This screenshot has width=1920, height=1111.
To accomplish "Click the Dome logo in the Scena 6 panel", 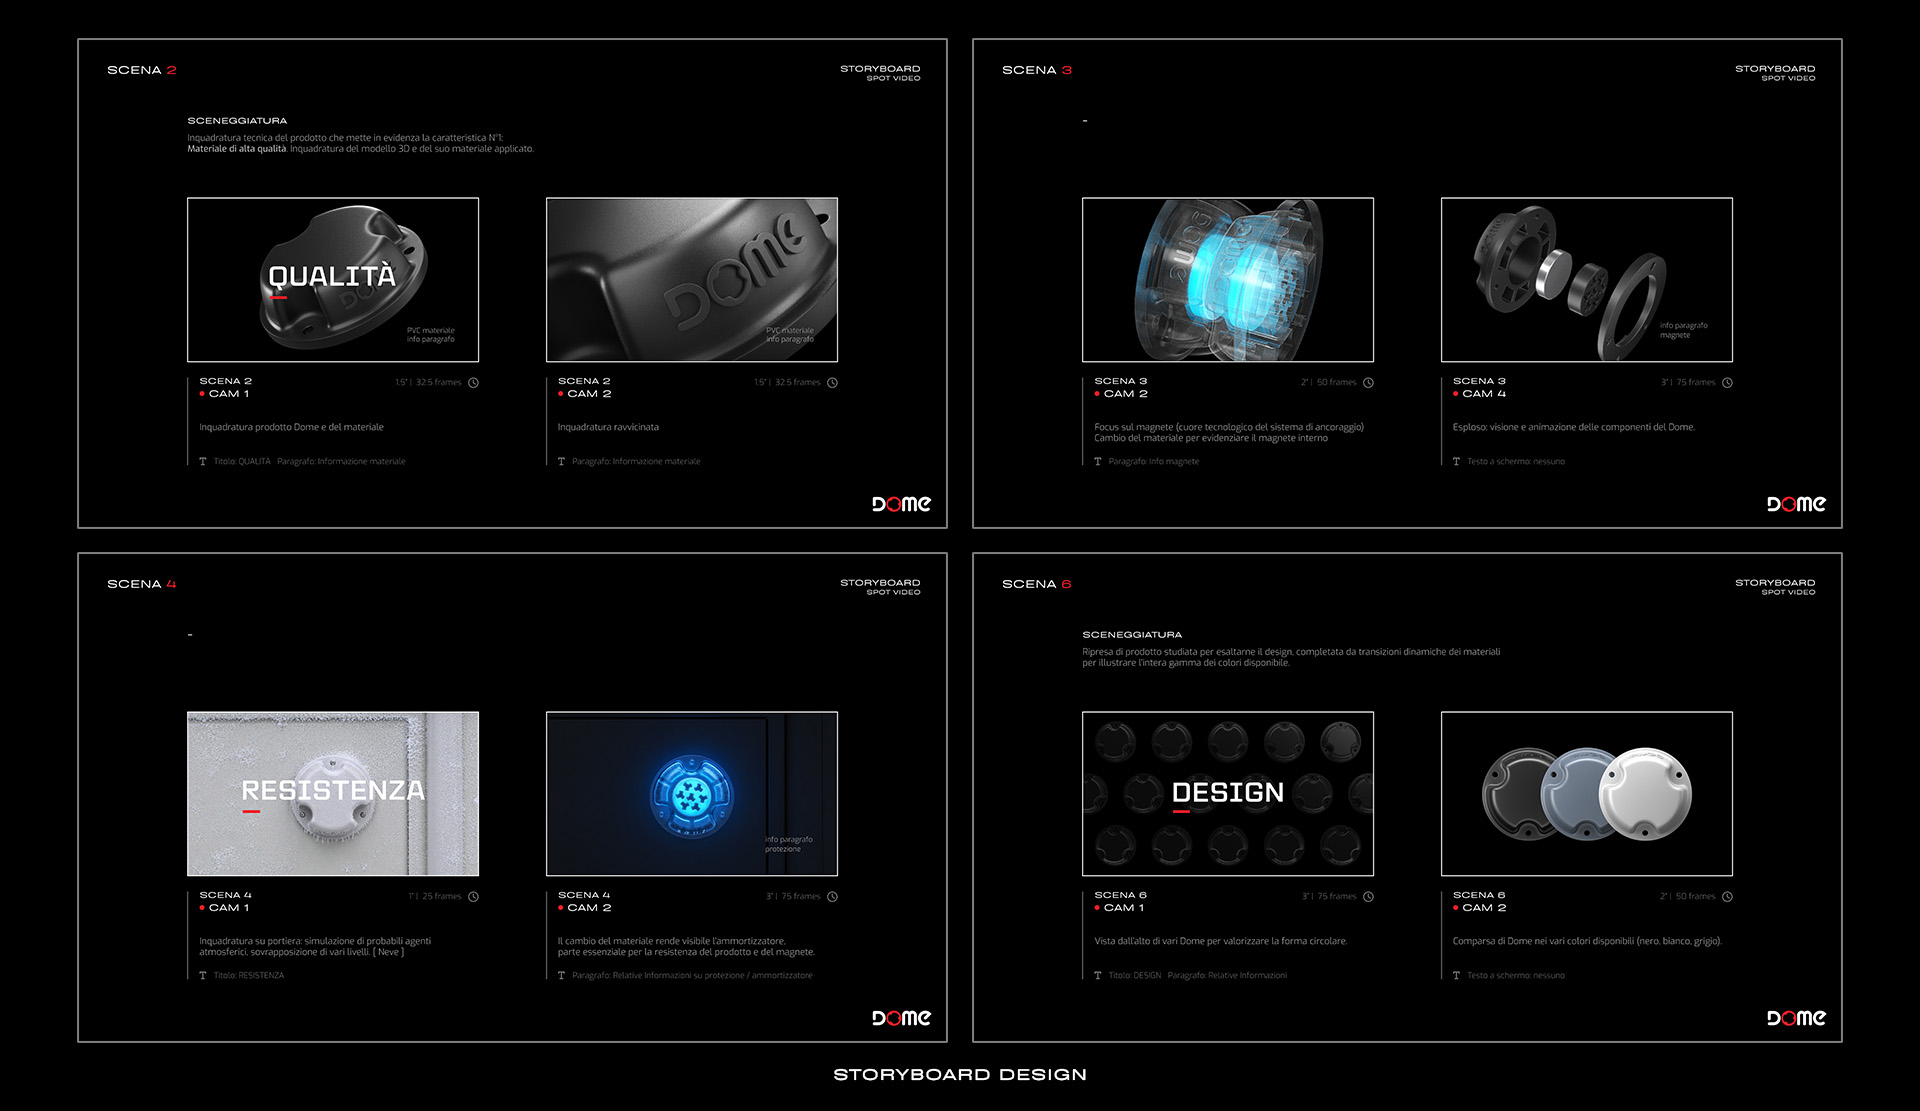I will (x=1796, y=1018).
